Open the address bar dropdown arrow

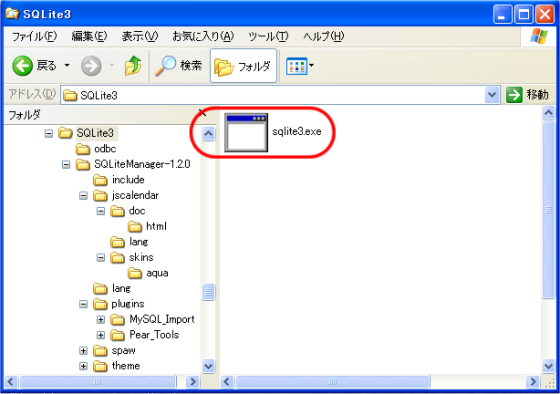492,95
